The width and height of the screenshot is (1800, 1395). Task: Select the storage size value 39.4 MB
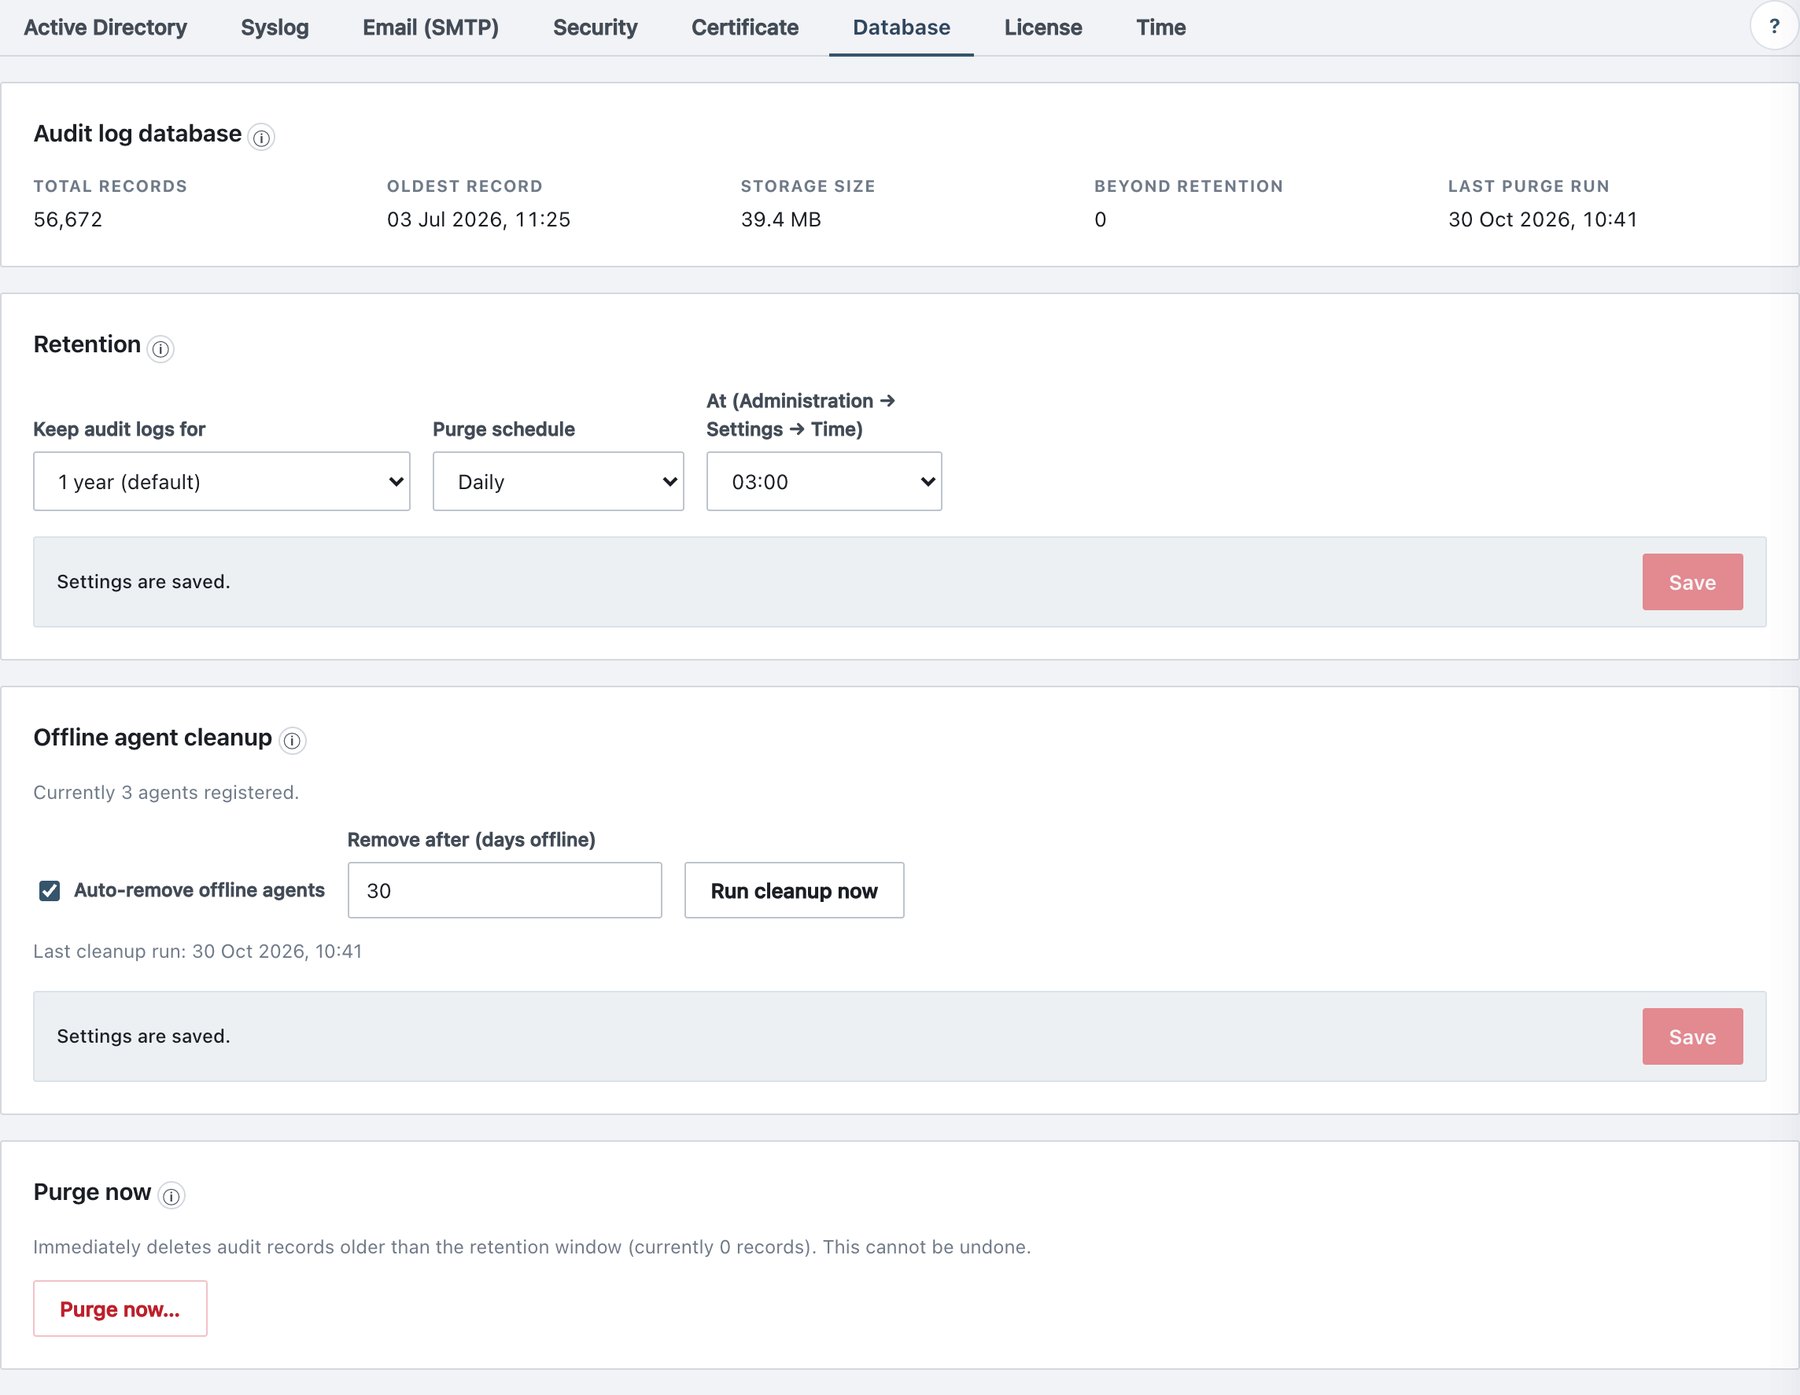[x=781, y=219]
